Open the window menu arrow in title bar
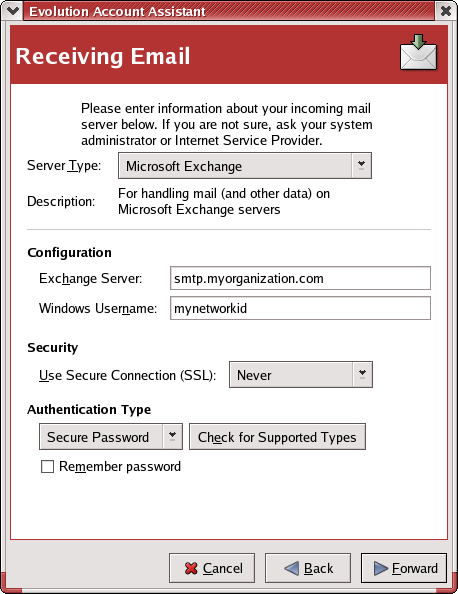458x594 pixels. click(13, 11)
